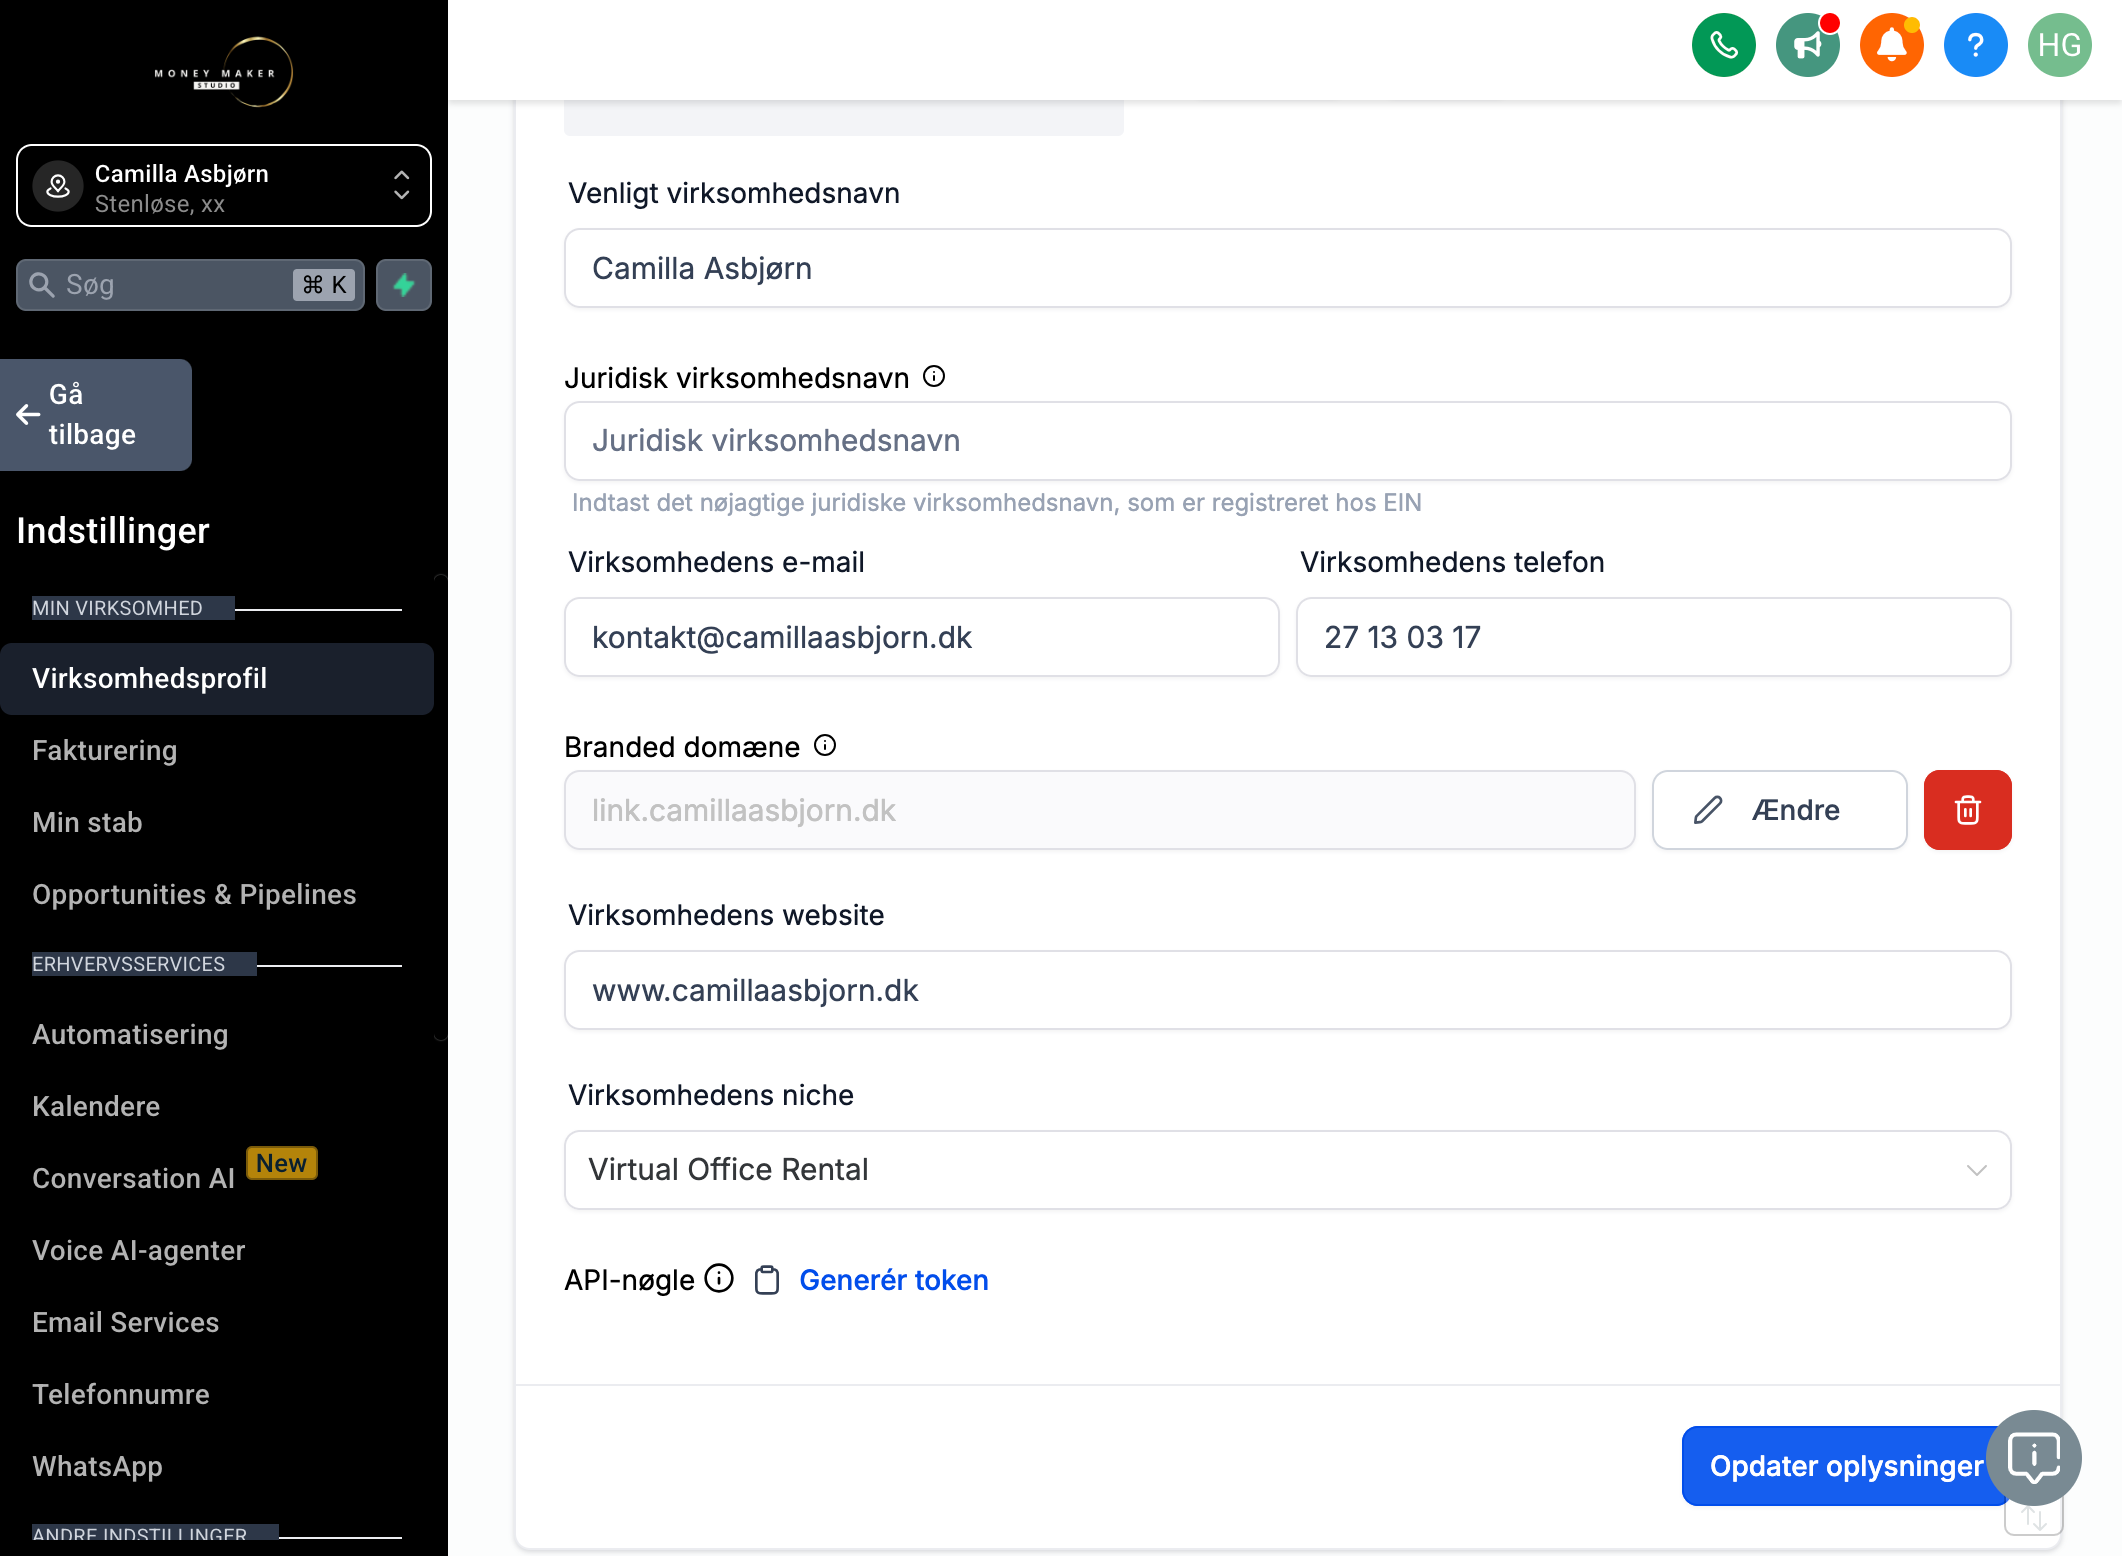This screenshot has height=1556, width=2122.
Task: Open the Virksomhedens niche dropdown
Action: tap(1287, 1170)
